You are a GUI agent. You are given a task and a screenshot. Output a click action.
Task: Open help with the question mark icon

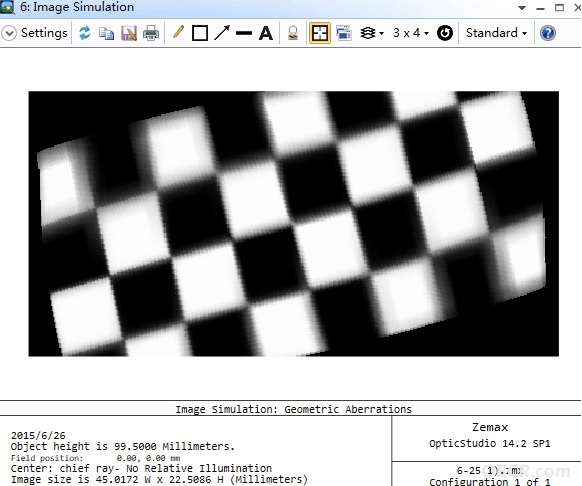548,33
